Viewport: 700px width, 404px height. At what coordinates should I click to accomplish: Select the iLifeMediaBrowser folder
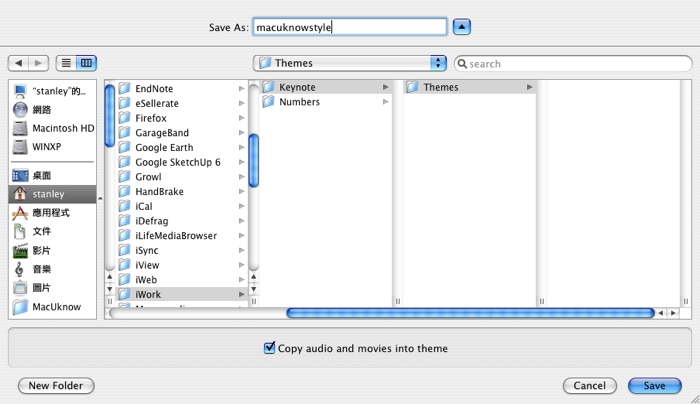click(x=182, y=236)
